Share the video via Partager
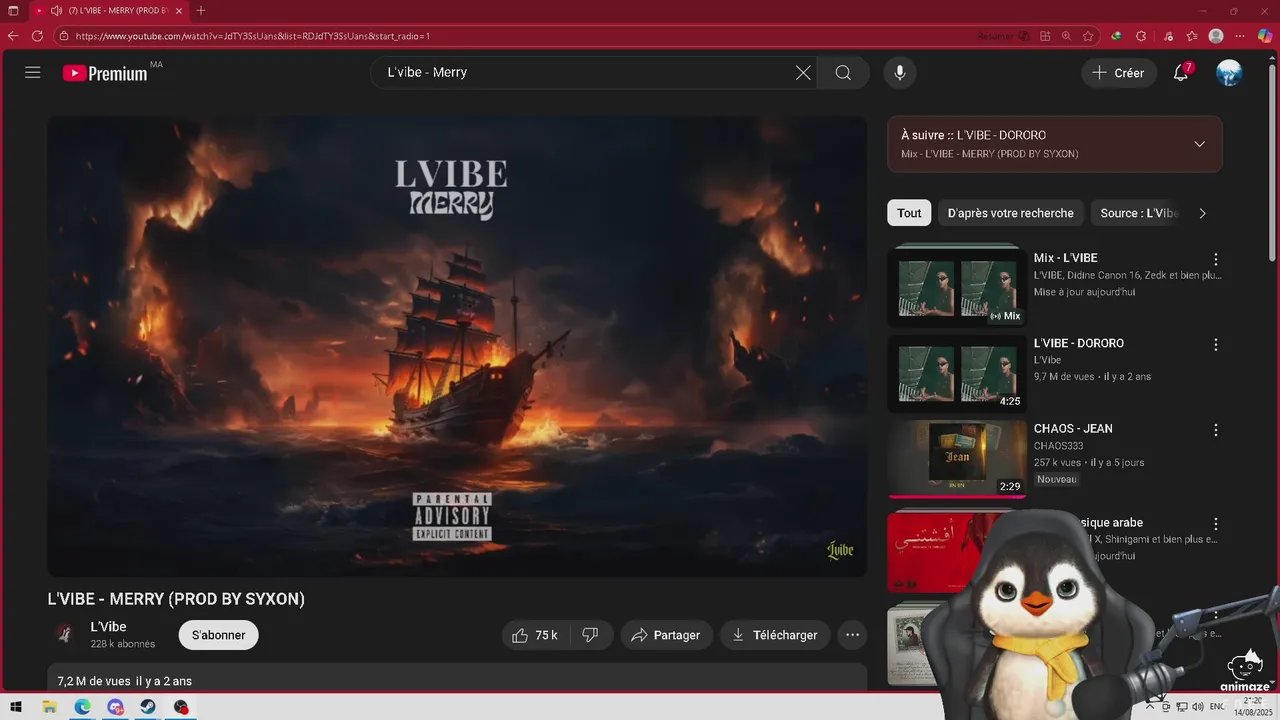1280x720 pixels. [x=666, y=635]
